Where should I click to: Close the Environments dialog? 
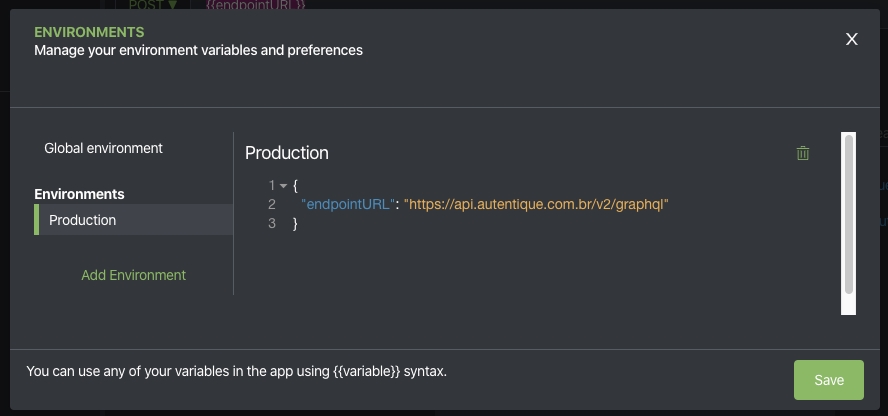[852, 39]
